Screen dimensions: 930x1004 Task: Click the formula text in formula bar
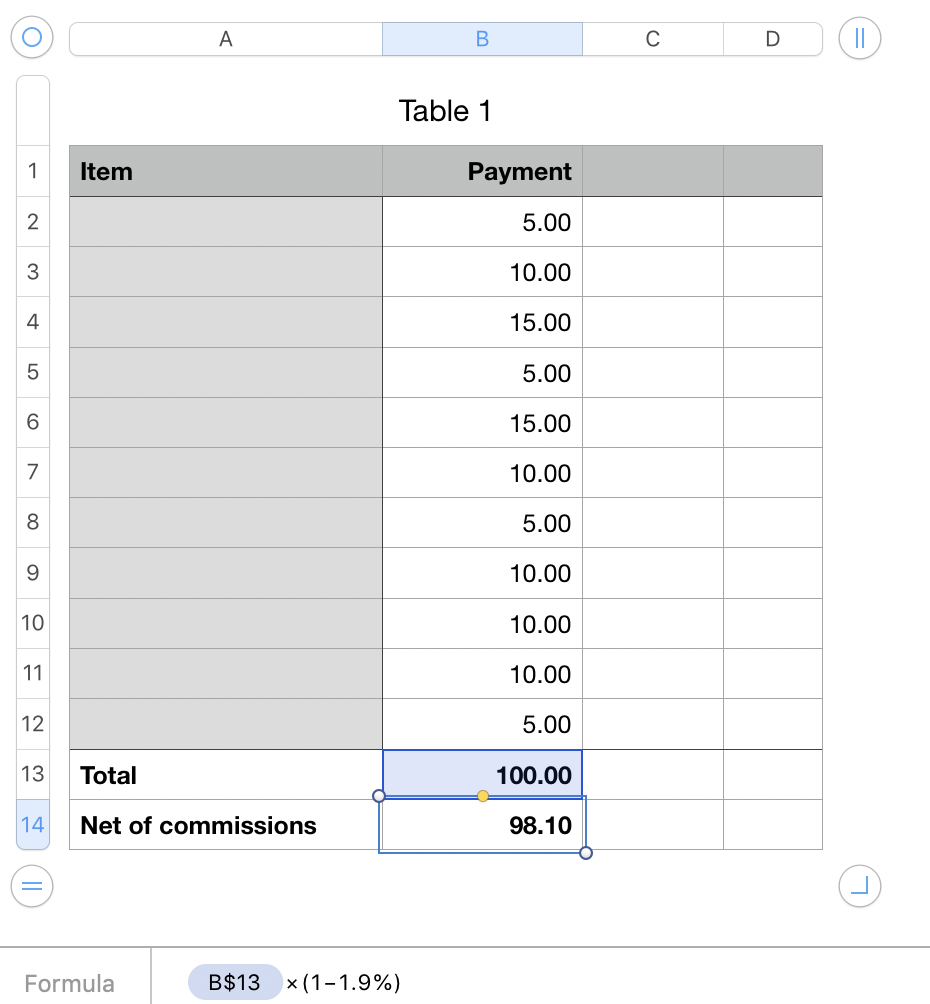pos(343,983)
